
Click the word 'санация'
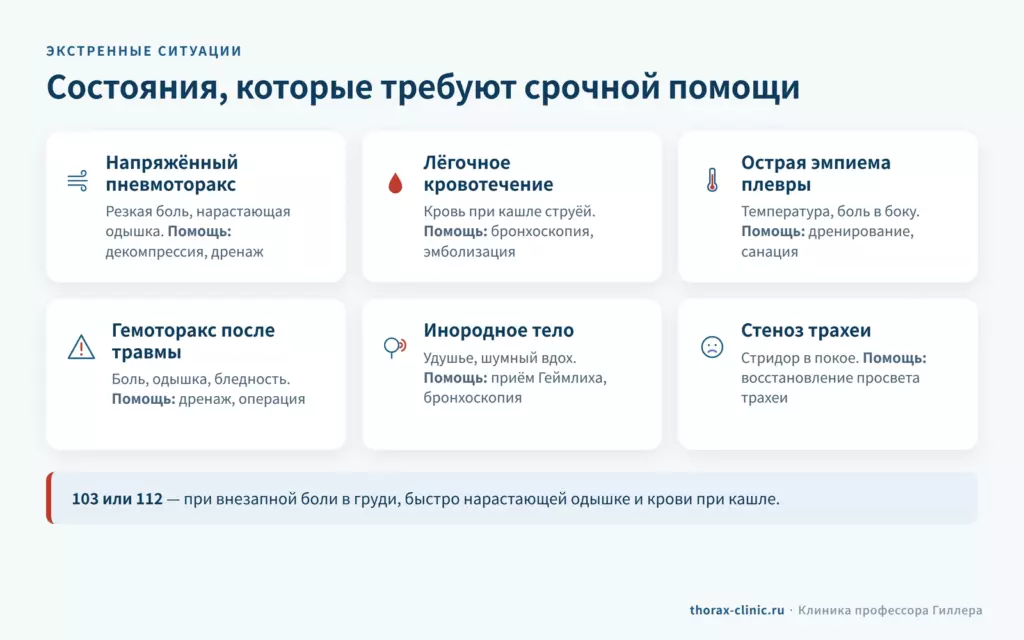pos(769,251)
